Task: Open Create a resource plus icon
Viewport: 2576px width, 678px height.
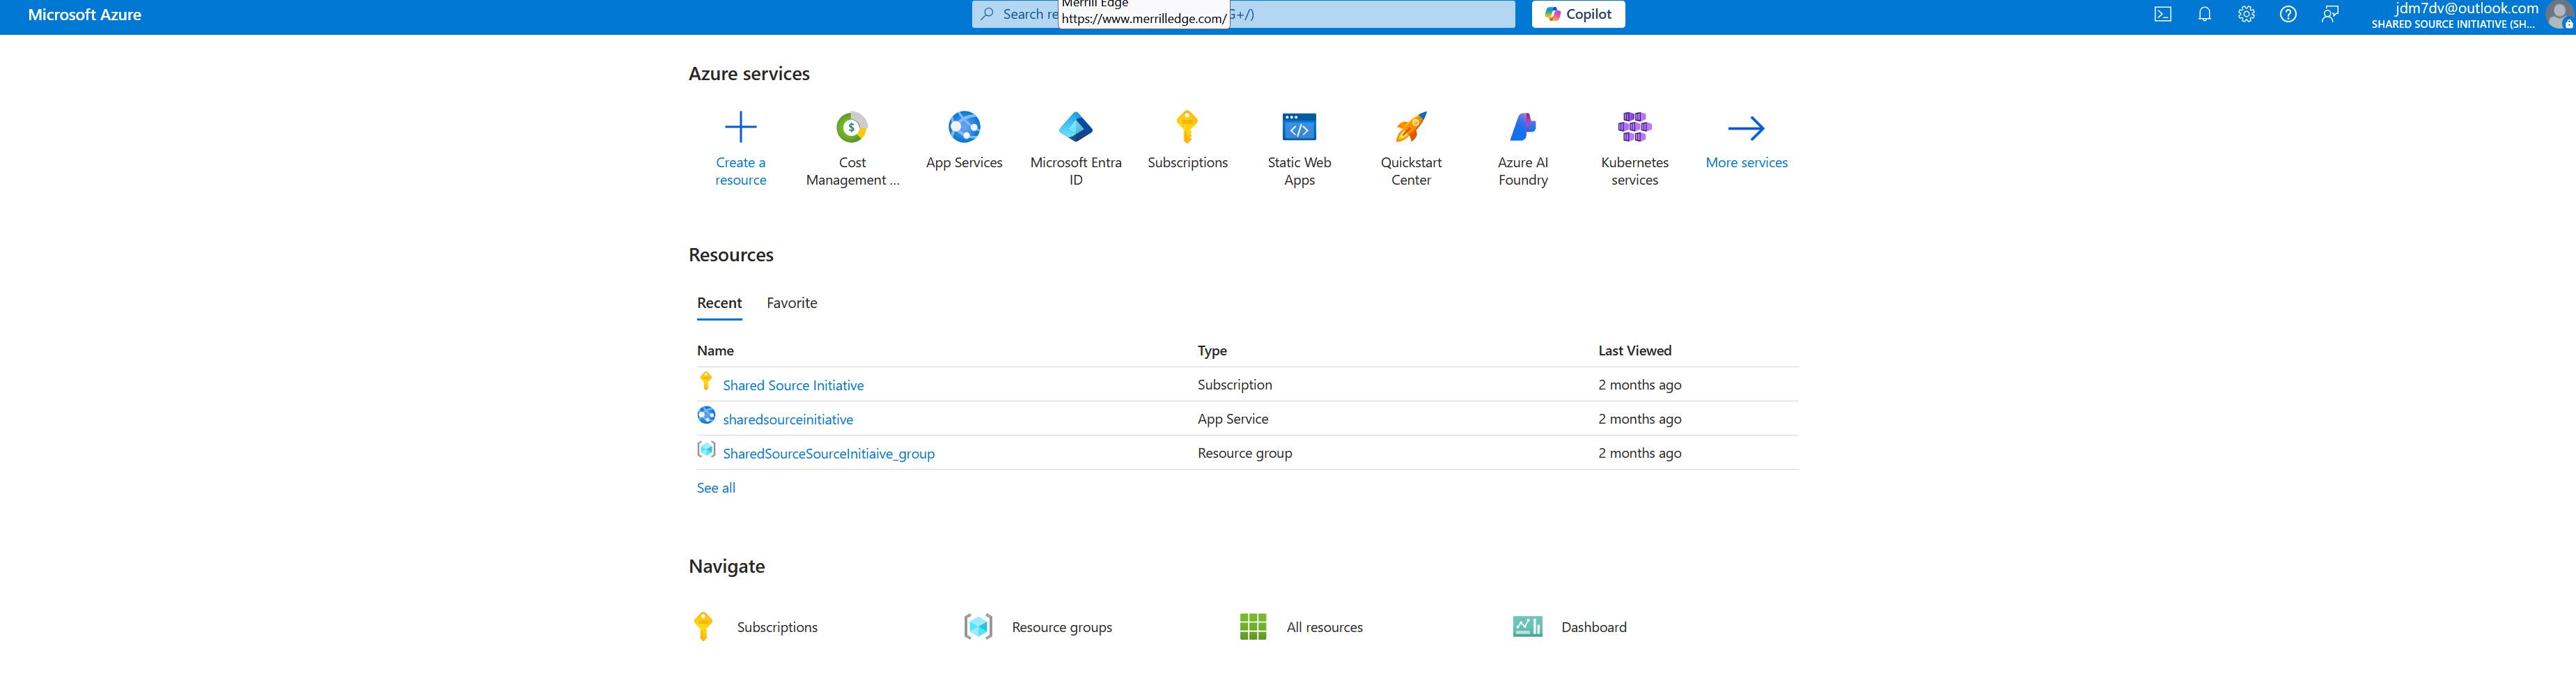Action: (740, 127)
